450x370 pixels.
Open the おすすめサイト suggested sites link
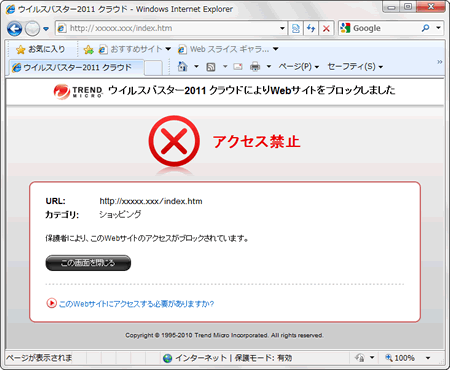(130, 49)
